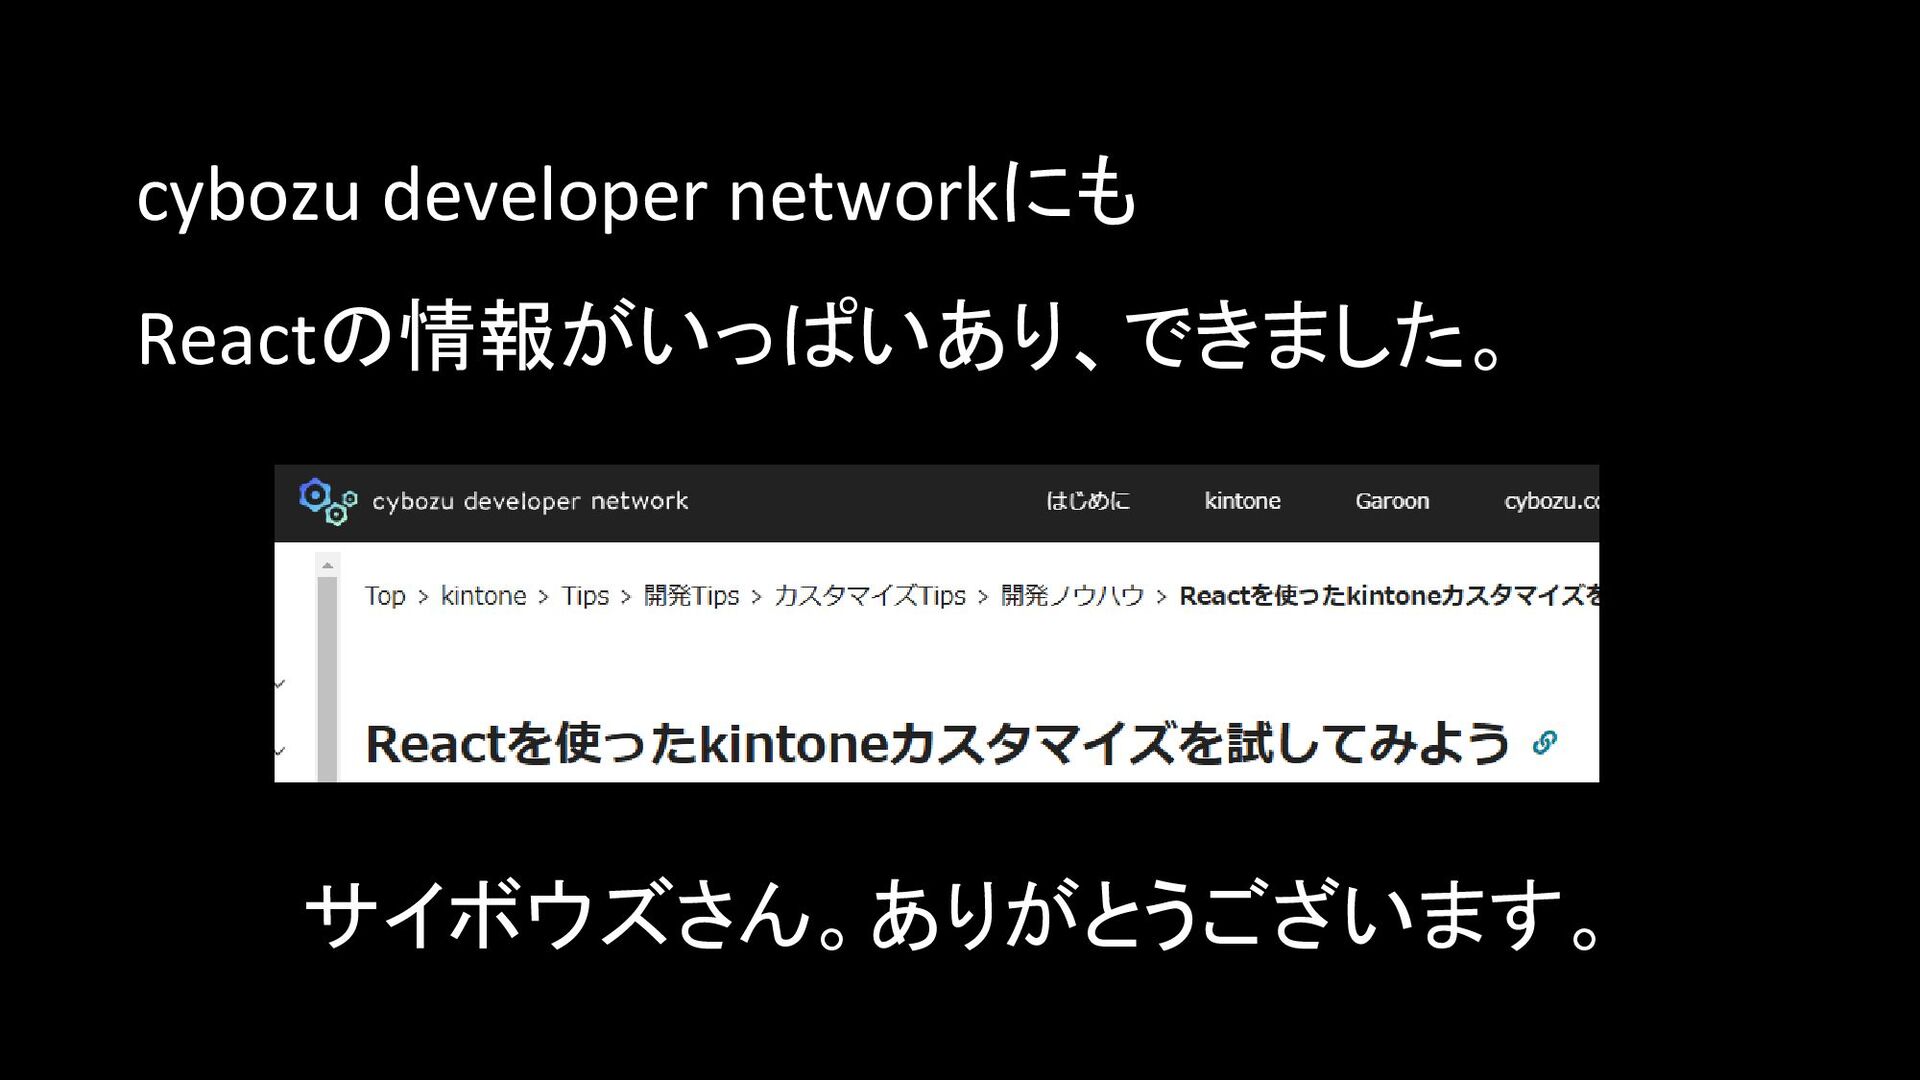Expand the lower sidebar chevron
Image resolution: width=1920 pixels, height=1080 pixels.
pos(280,750)
